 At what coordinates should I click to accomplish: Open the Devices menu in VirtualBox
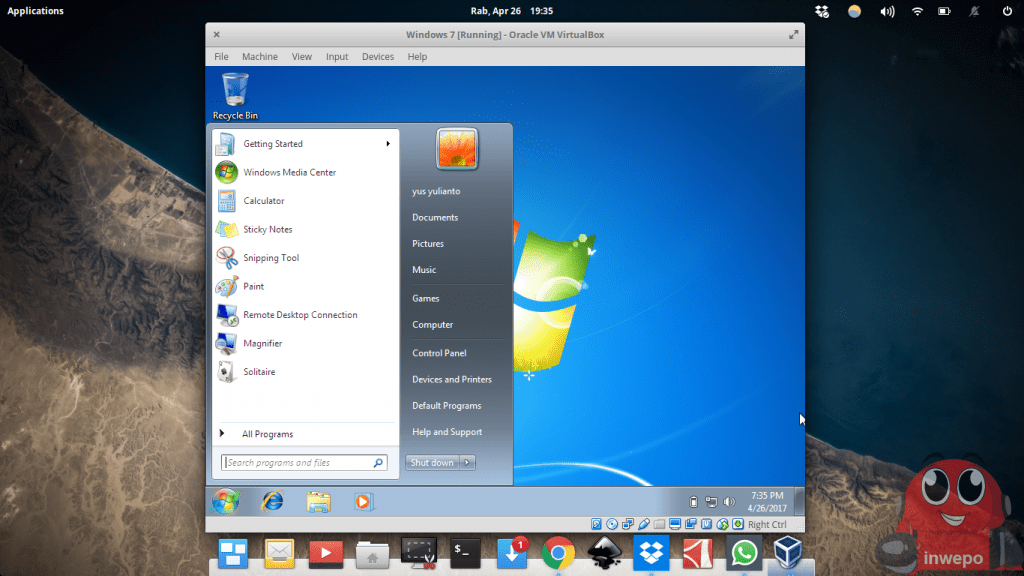(x=377, y=57)
